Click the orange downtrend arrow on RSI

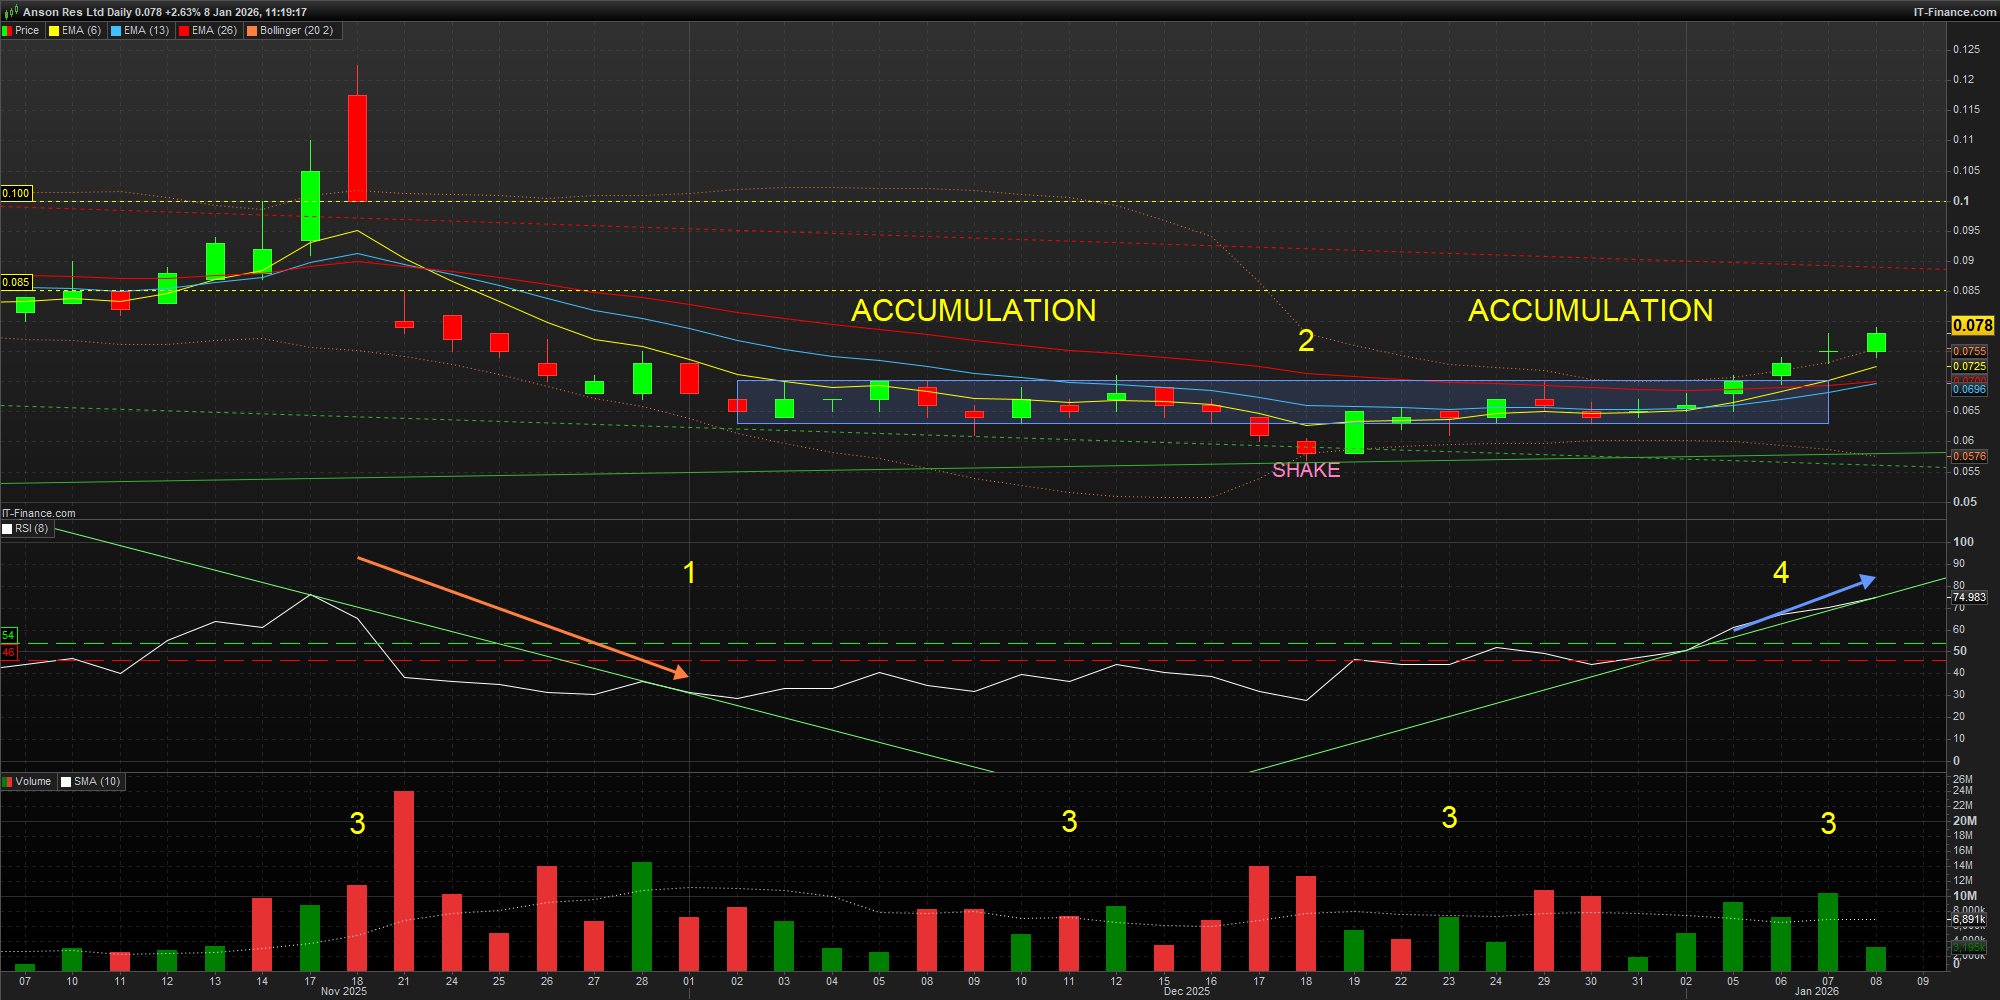(522, 614)
